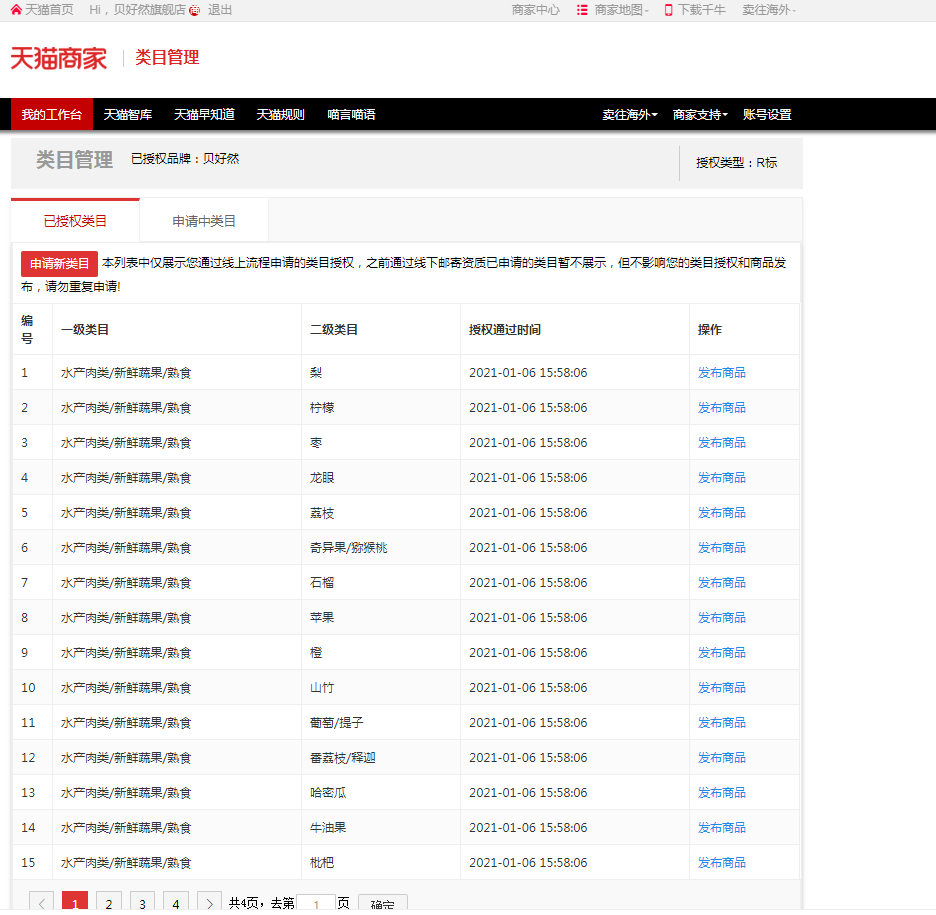The image size is (936, 915).
Task: Click the 已授权品牌：贝好然 text
Action: (x=185, y=159)
